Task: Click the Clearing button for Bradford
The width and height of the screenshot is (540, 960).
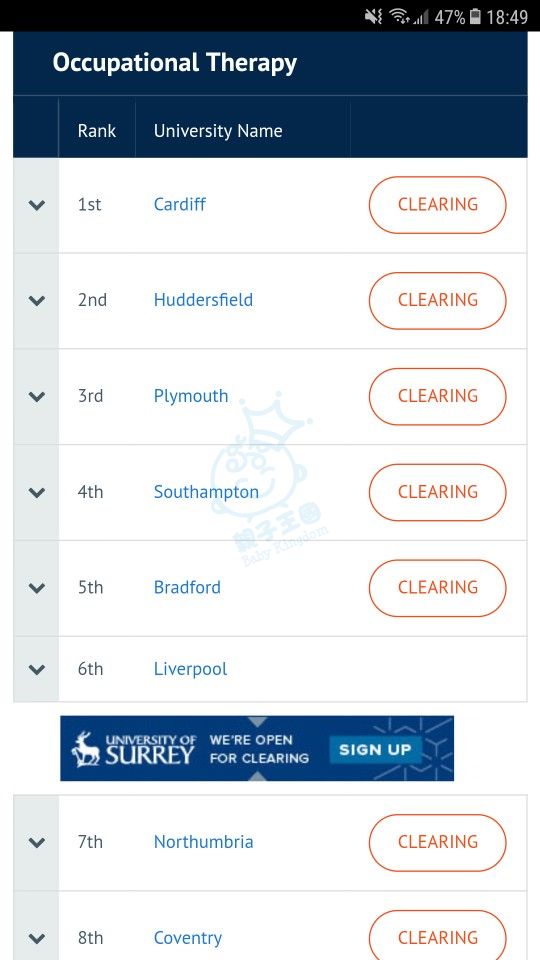Action: 438,588
